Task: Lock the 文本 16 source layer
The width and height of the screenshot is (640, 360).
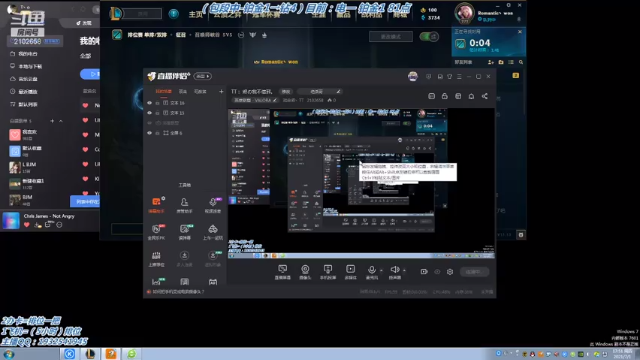Action: [x=158, y=103]
